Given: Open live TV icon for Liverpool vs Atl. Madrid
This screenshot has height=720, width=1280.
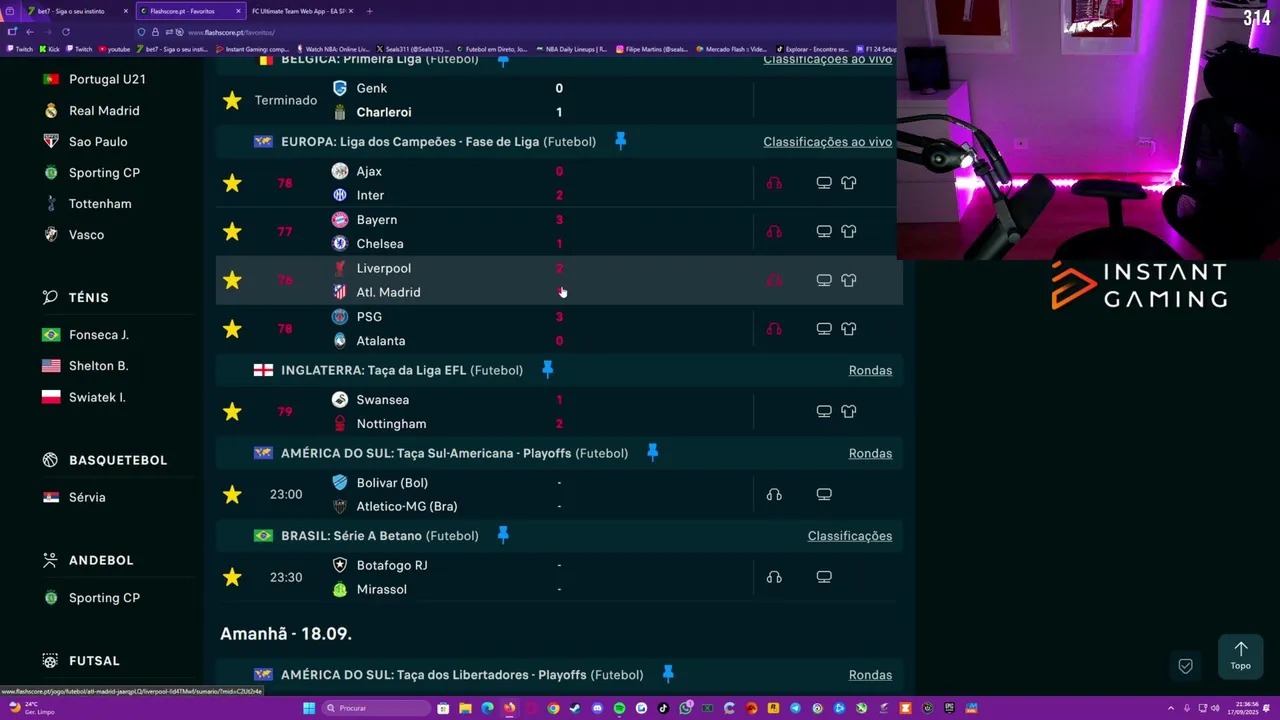Looking at the screenshot, I should [824, 280].
